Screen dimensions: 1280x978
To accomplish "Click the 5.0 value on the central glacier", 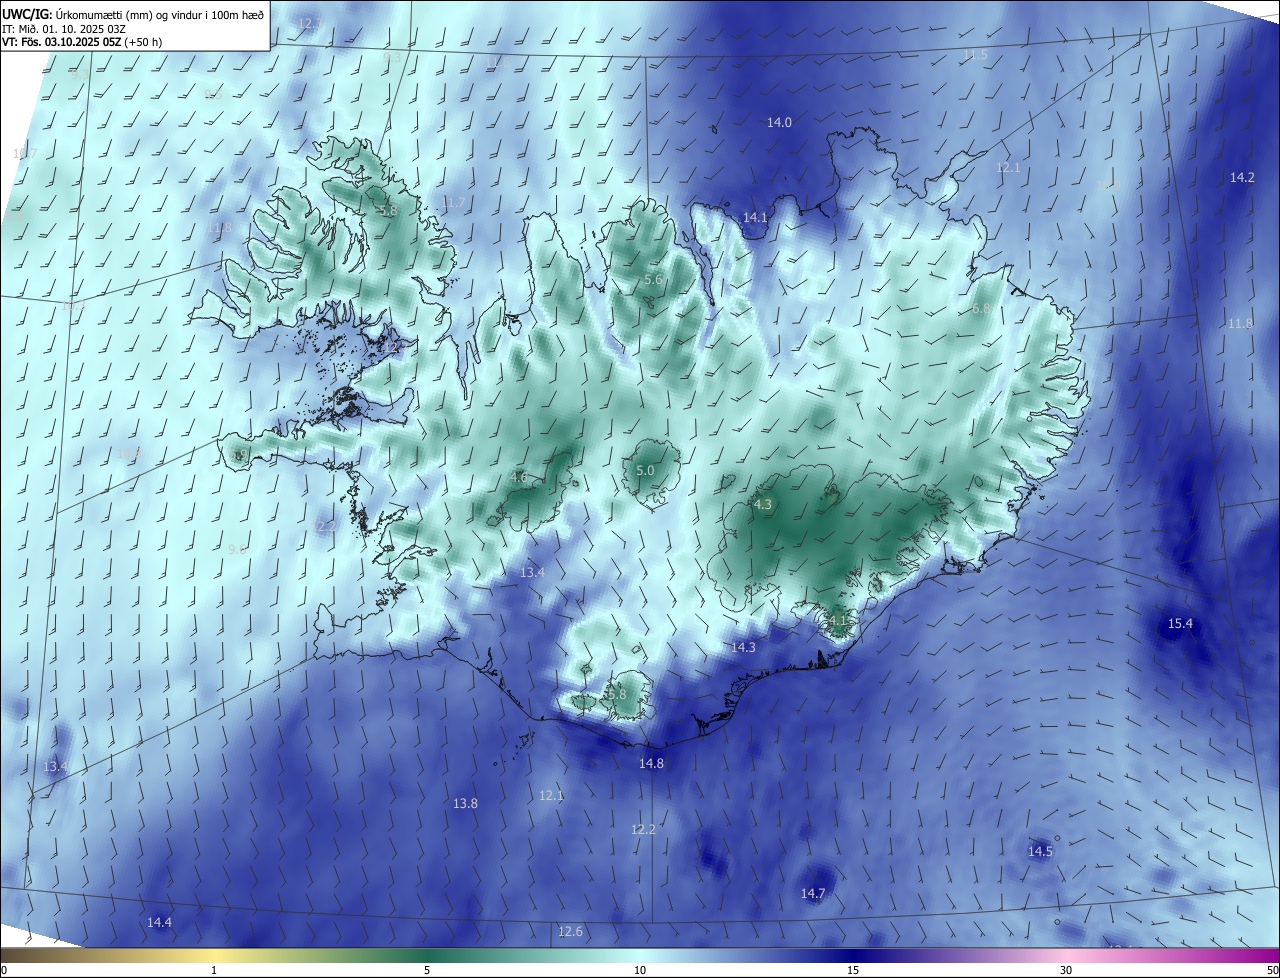I will pos(645,470).
